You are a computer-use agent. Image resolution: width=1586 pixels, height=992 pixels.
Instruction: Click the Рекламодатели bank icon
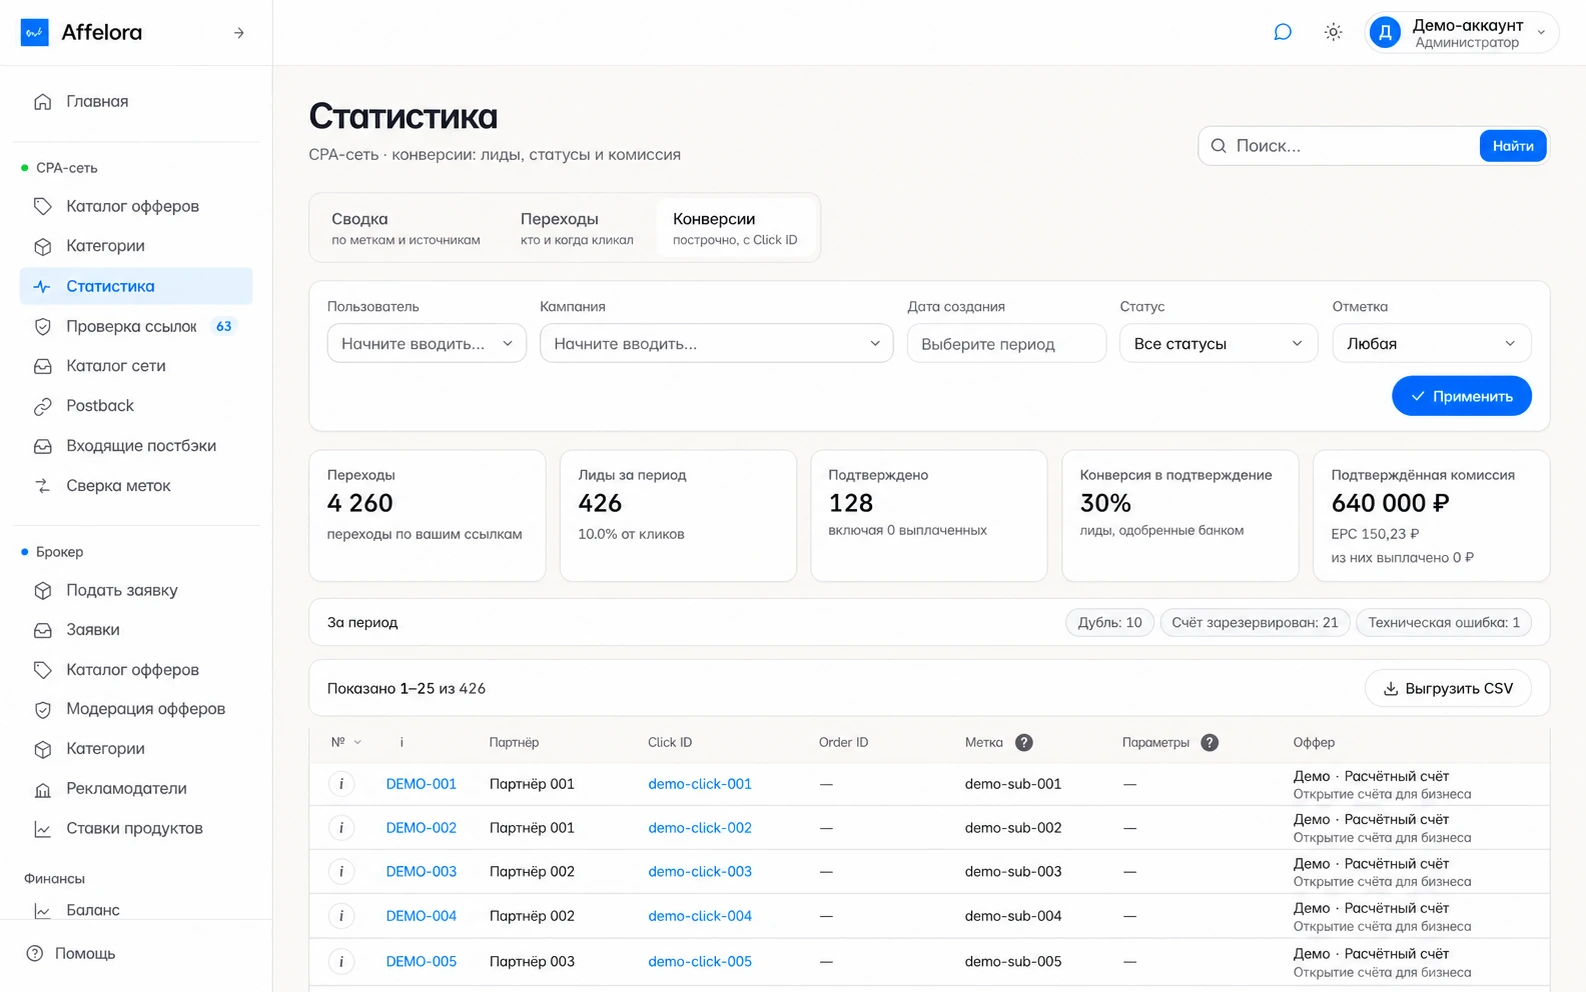42,789
